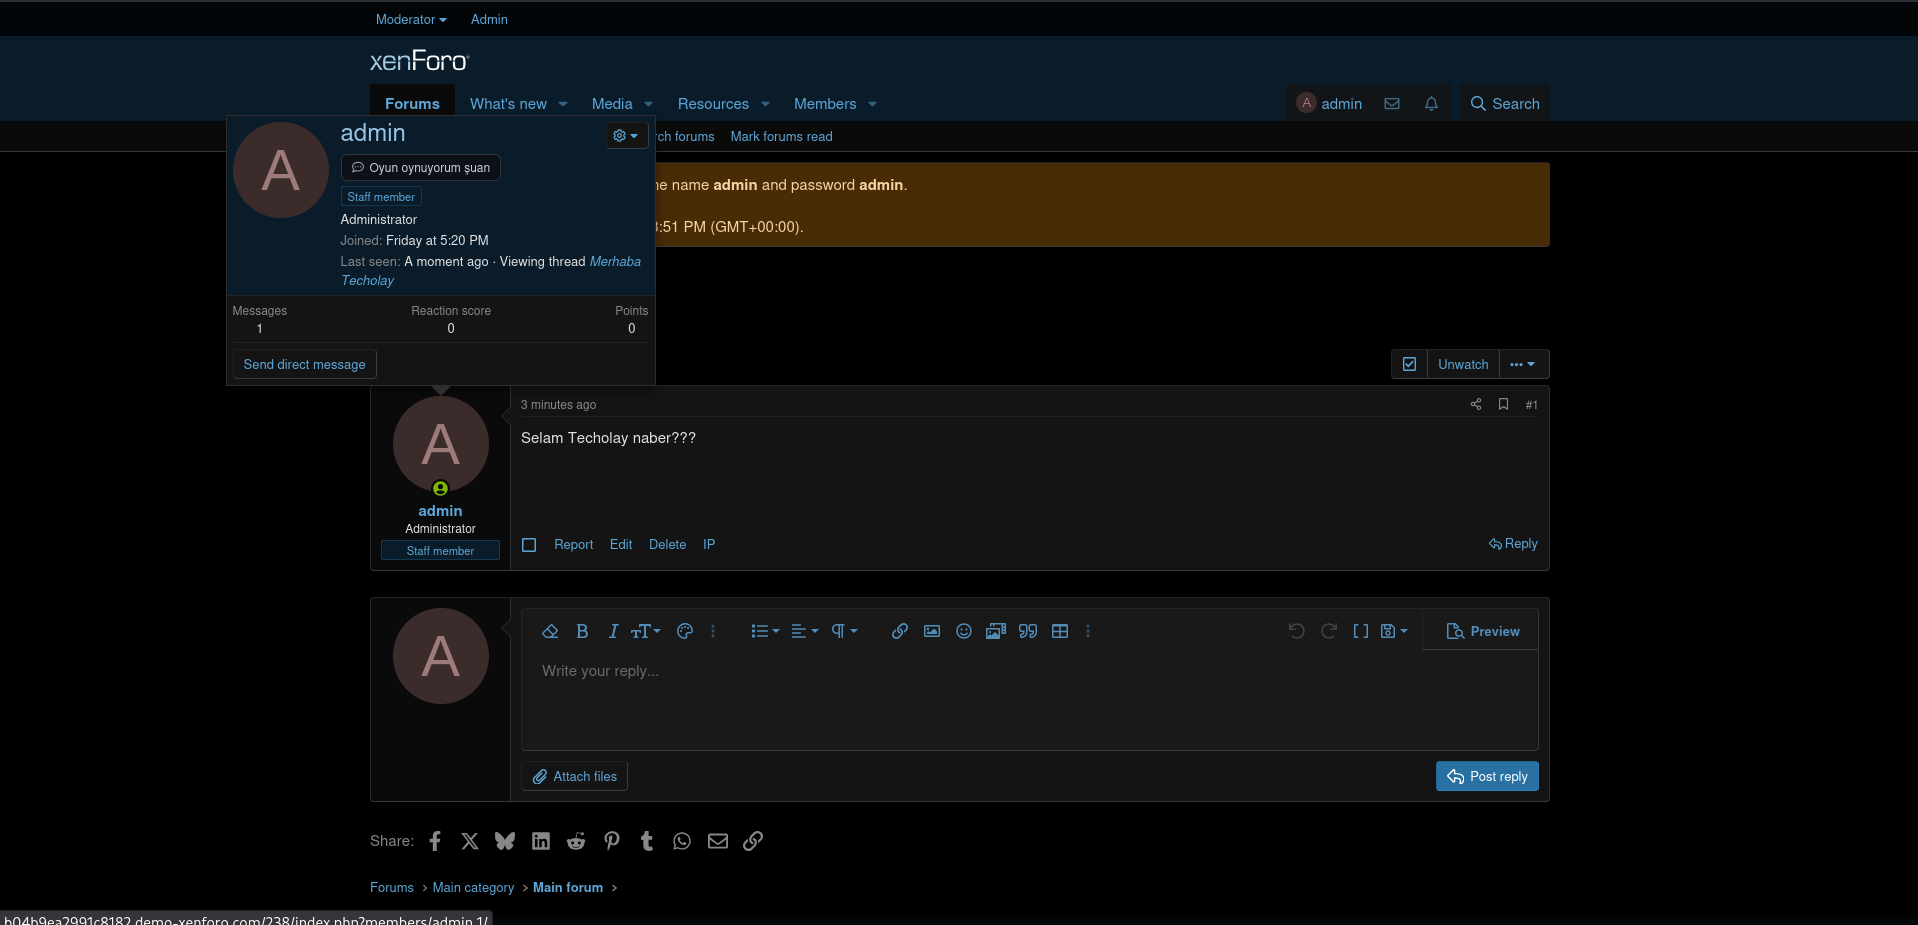Expand the Resources submenu arrow
The image size is (1918, 925).
pyautogui.click(x=766, y=104)
